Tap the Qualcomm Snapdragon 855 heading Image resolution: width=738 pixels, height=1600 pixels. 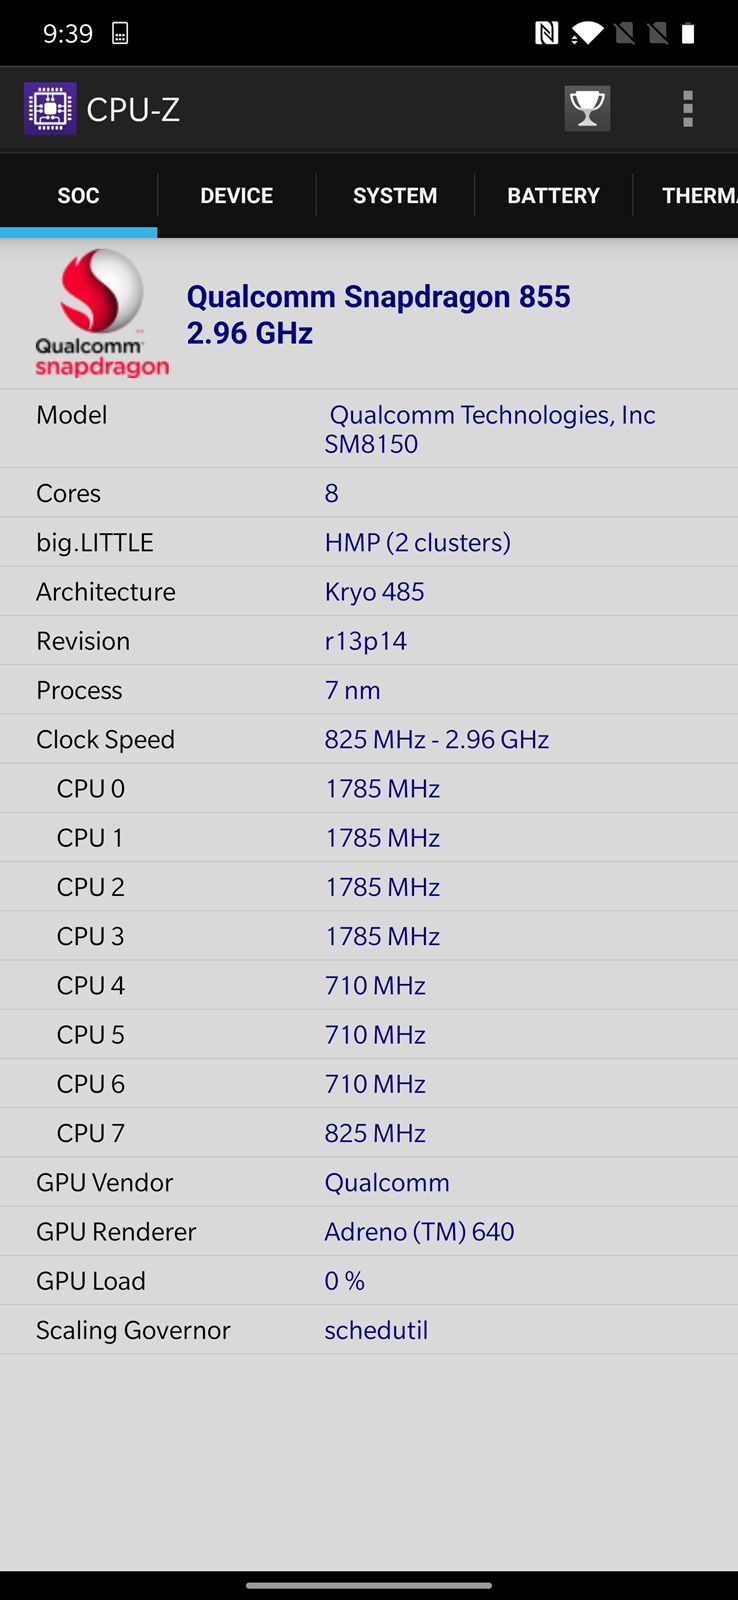[x=378, y=314]
